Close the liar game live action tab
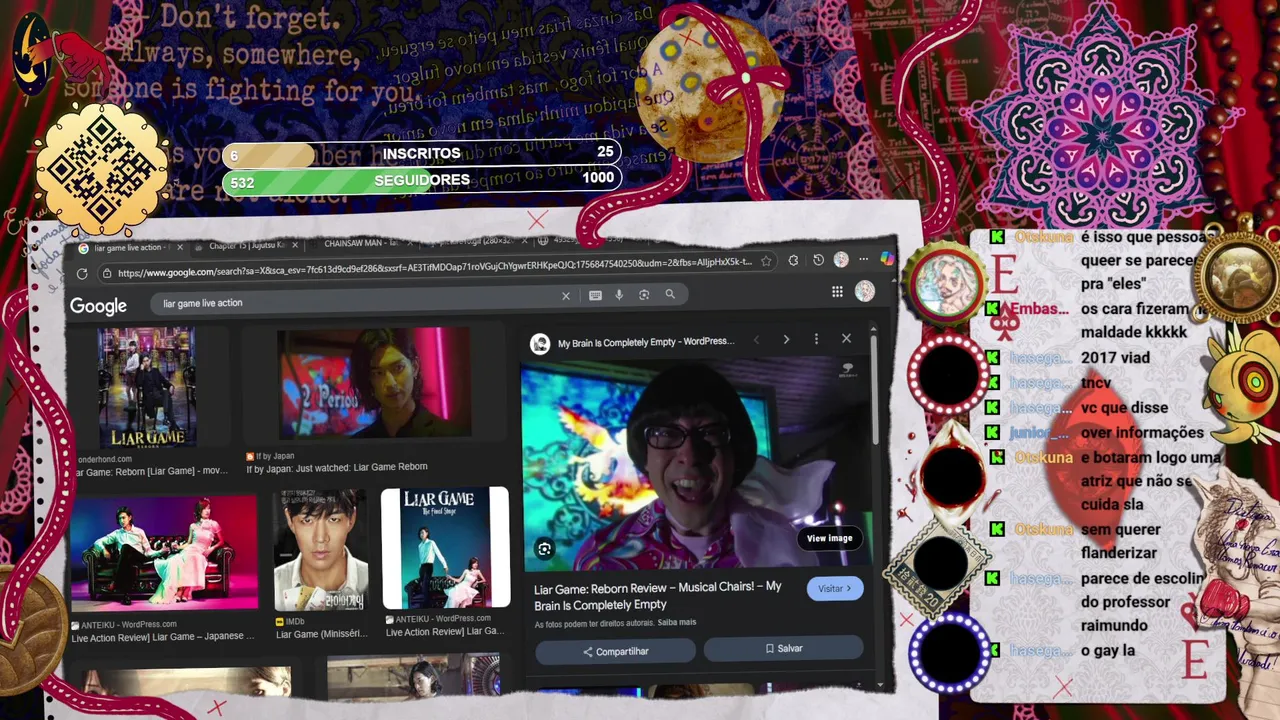Image resolution: width=1280 pixels, height=720 pixels. point(180,247)
